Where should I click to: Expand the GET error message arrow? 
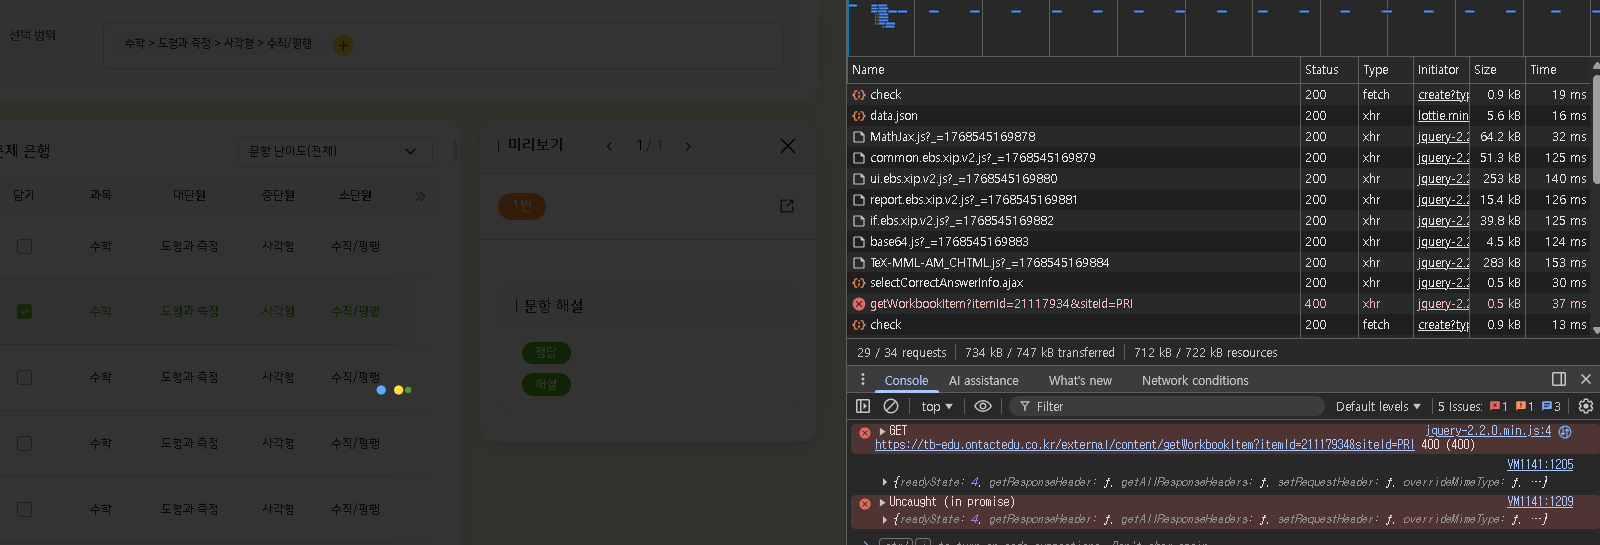(x=882, y=431)
